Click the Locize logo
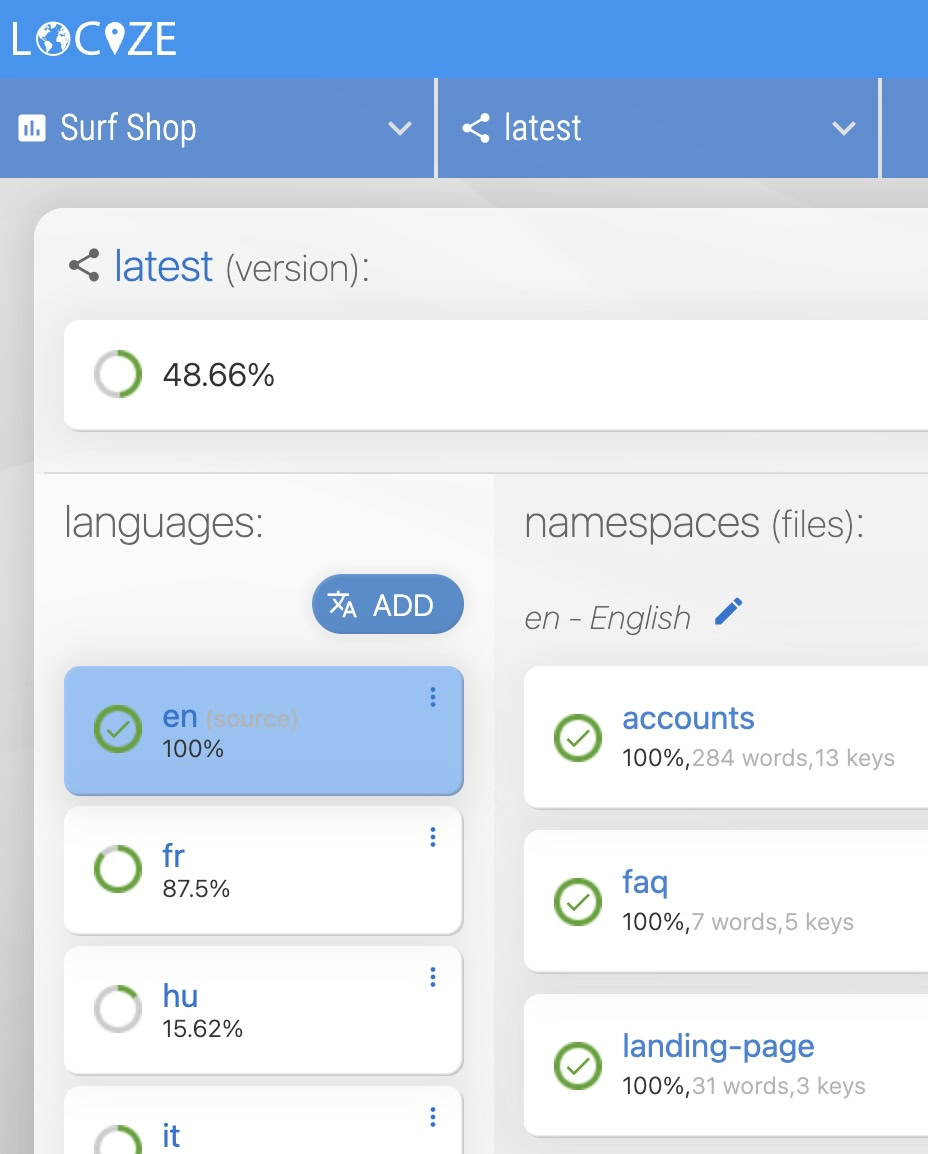This screenshot has width=928, height=1154. click(94, 39)
